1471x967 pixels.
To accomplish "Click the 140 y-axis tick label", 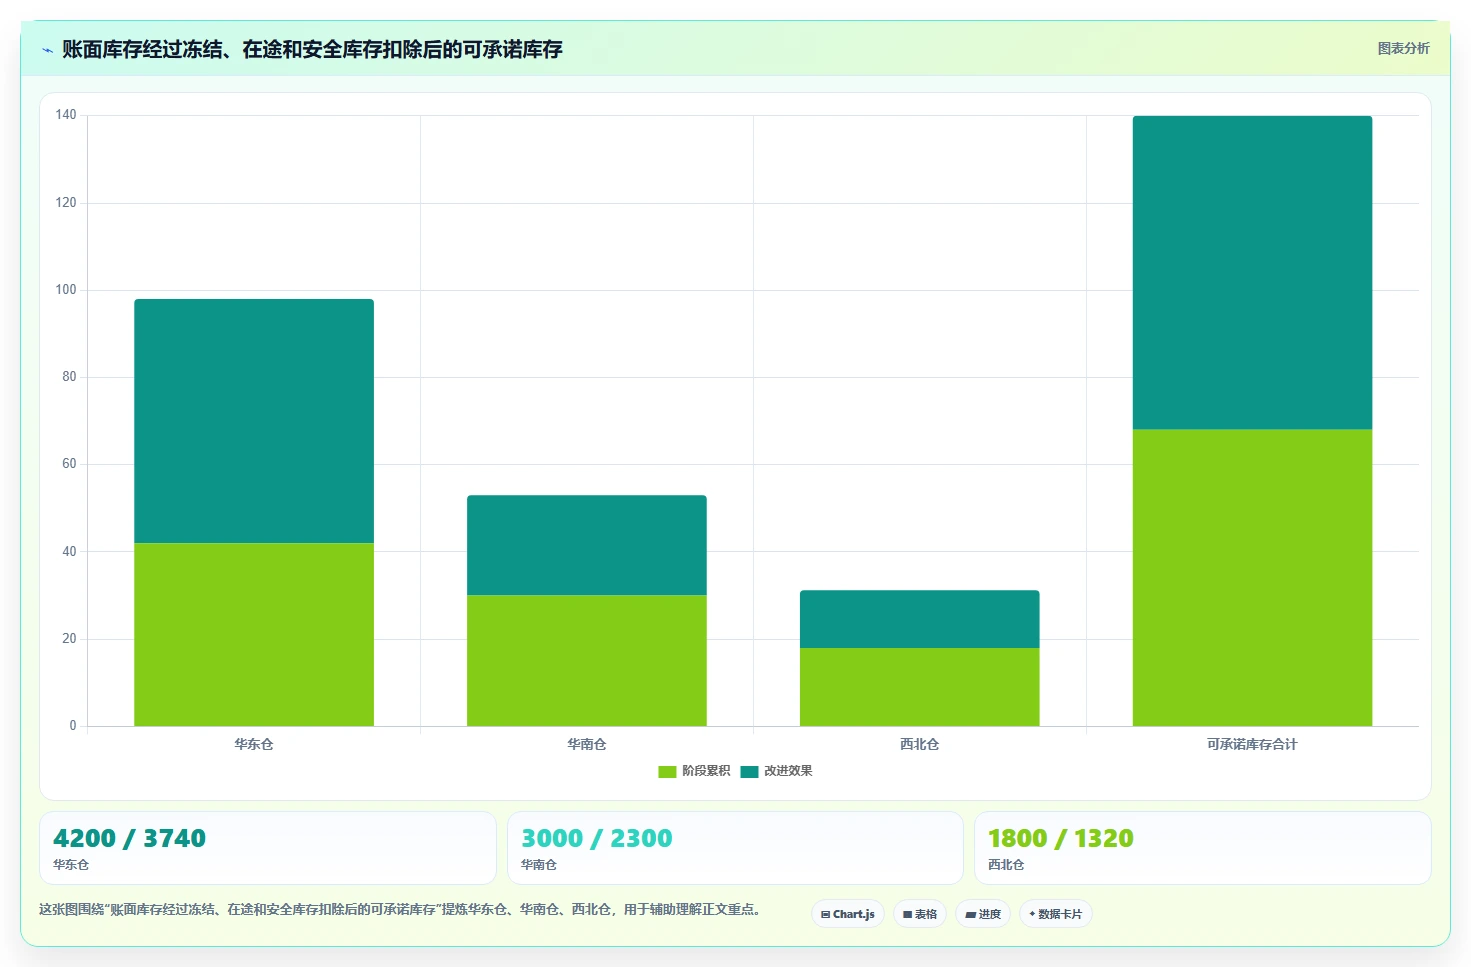I will (66, 115).
